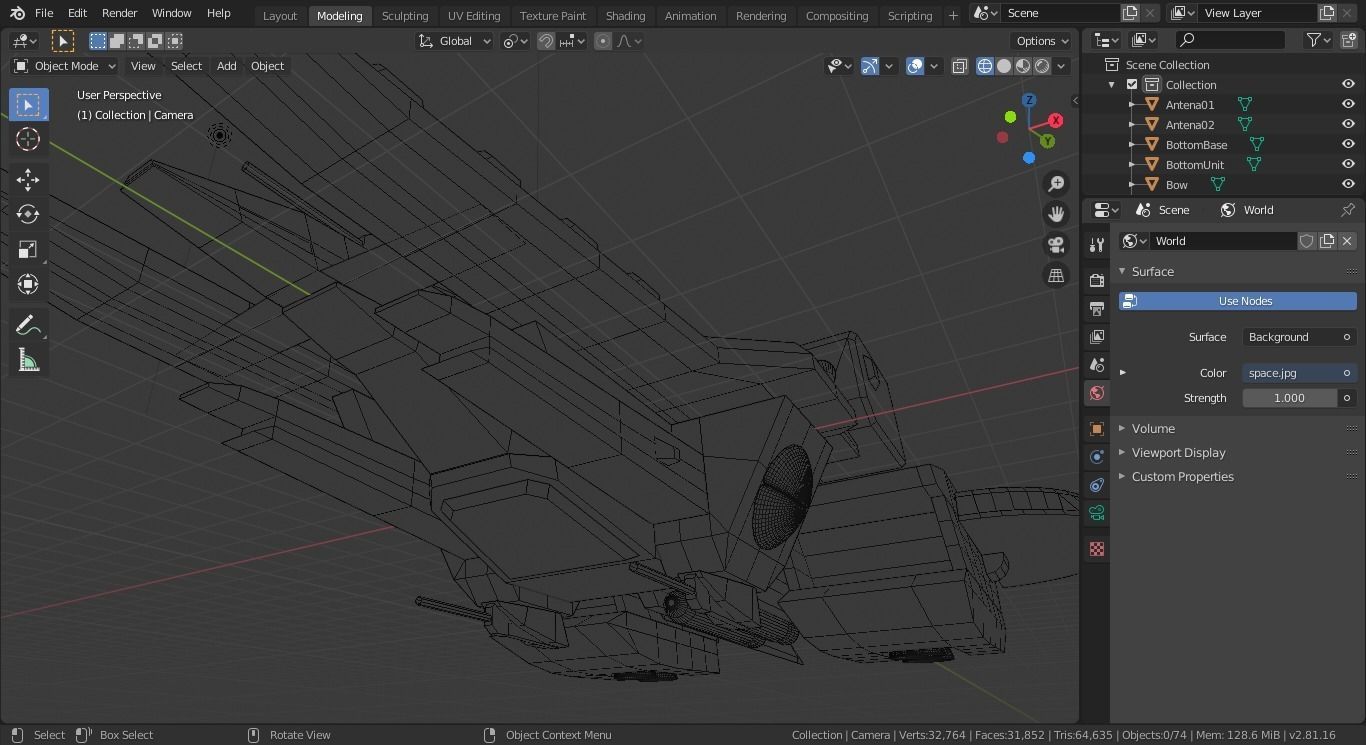Viewport: 1366px width, 745px height.
Task: Switch perspective/orthographic grid icon
Action: (1056, 276)
